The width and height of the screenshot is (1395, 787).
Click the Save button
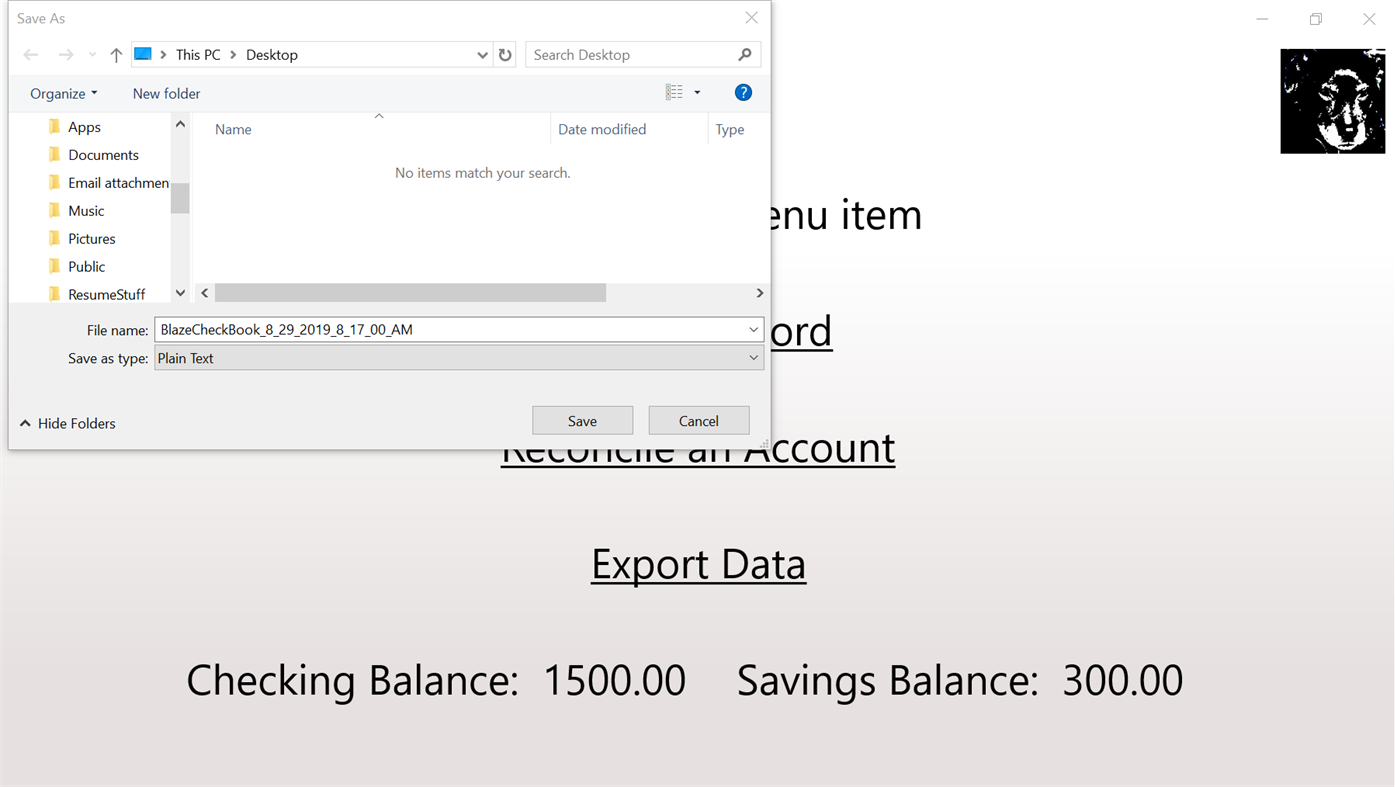point(582,419)
